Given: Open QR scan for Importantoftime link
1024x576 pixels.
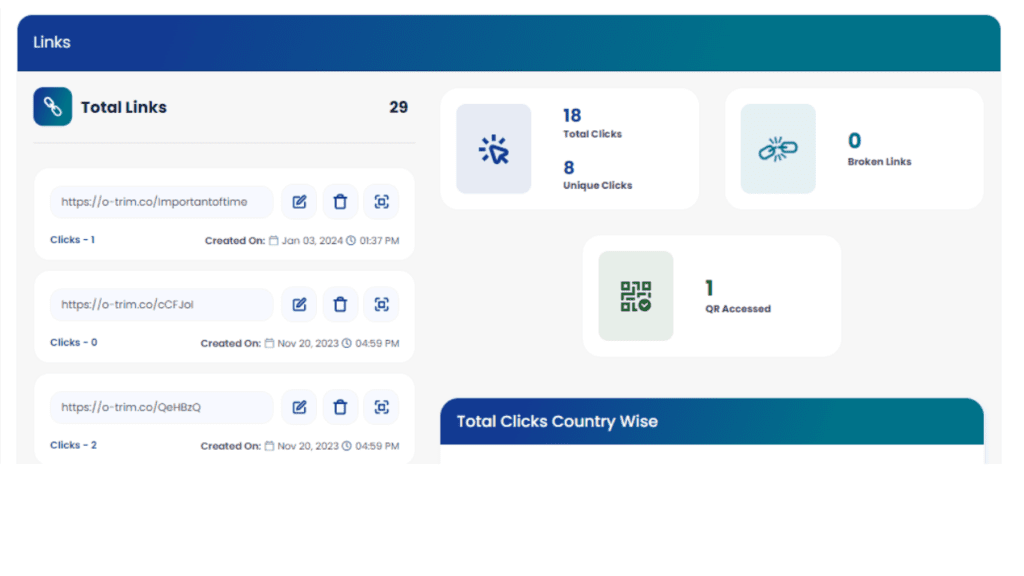Looking at the screenshot, I should click(x=381, y=202).
